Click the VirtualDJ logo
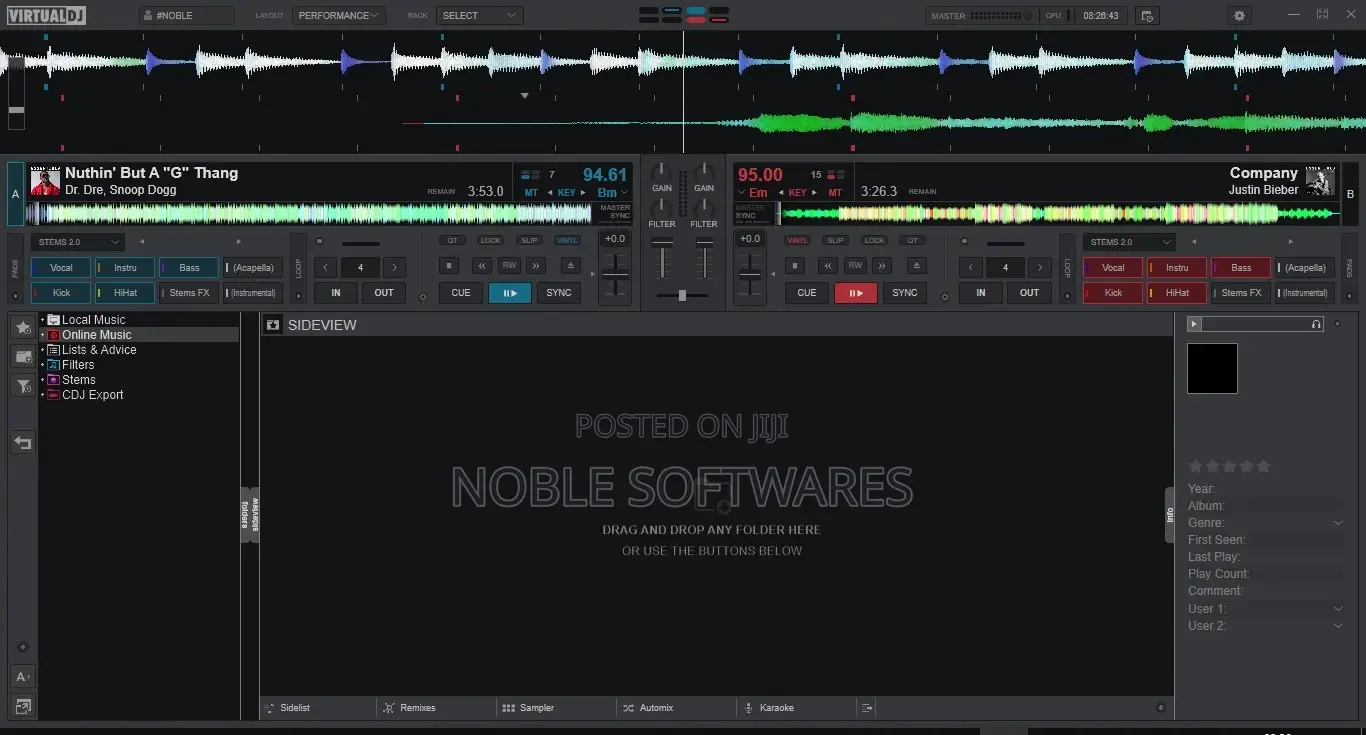 (x=45, y=15)
